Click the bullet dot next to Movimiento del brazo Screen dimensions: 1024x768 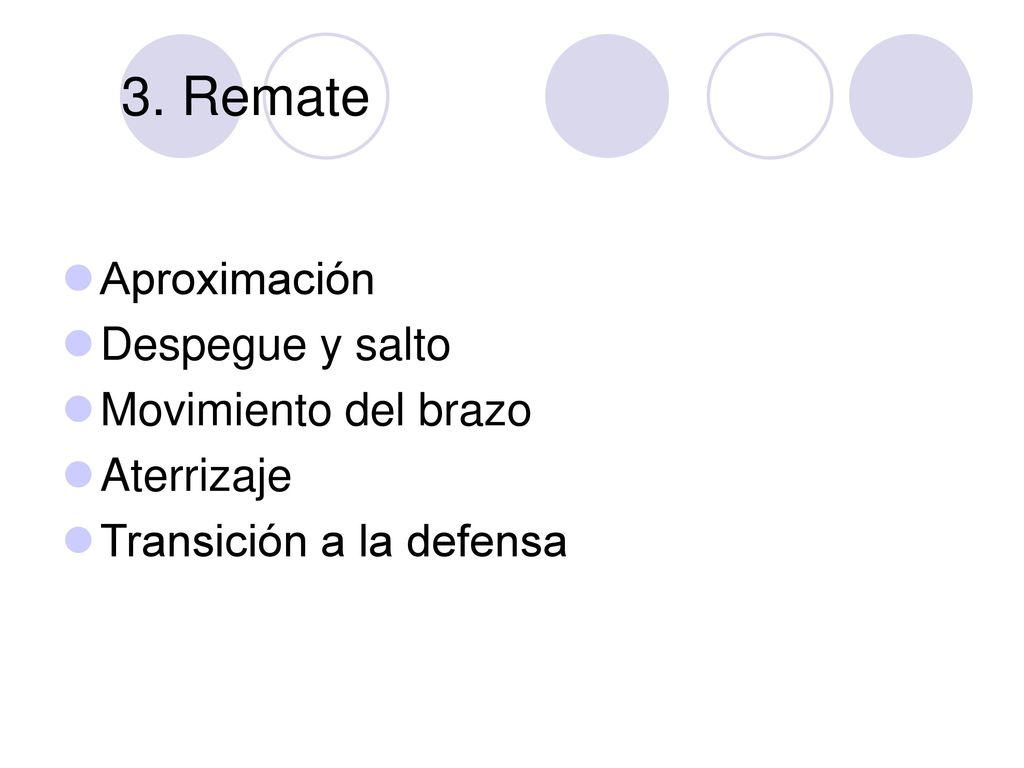click(78, 409)
